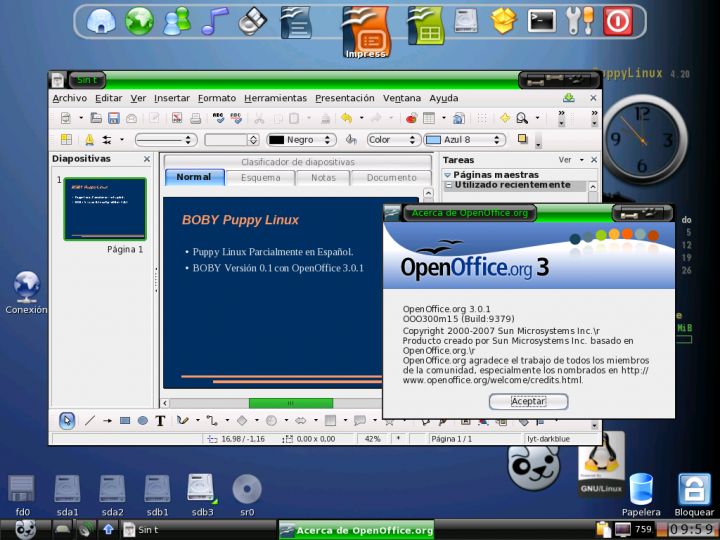Open the Negro line color dropdown
Image resolution: width=720 pixels, height=540 pixels.
pyautogui.click(x=302, y=140)
